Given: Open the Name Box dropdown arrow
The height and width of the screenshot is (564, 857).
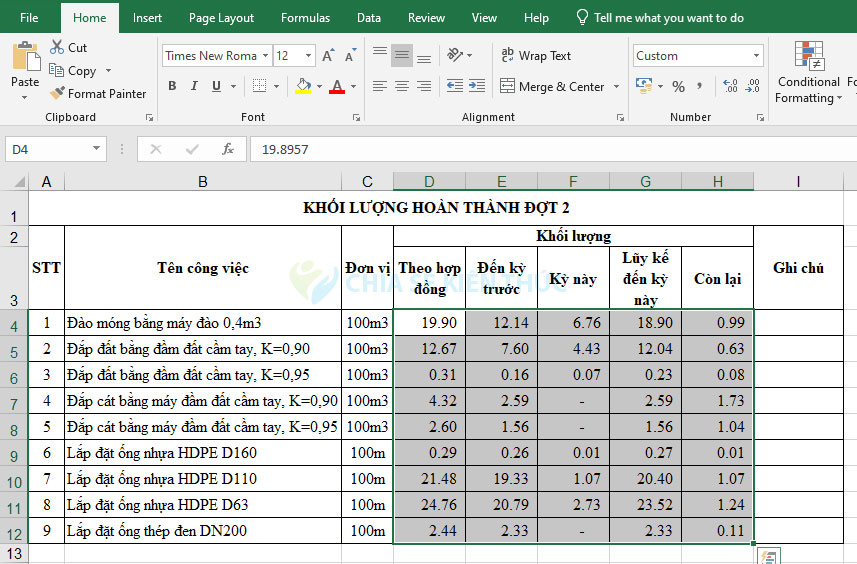Looking at the screenshot, I should pos(96,148).
